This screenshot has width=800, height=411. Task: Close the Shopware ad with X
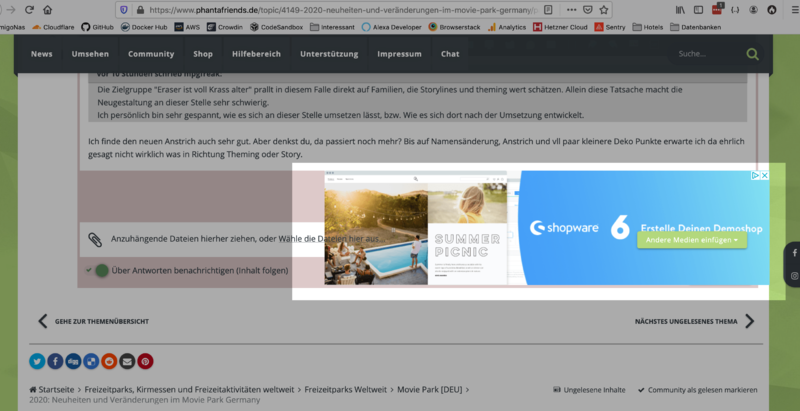(x=764, y=176)
